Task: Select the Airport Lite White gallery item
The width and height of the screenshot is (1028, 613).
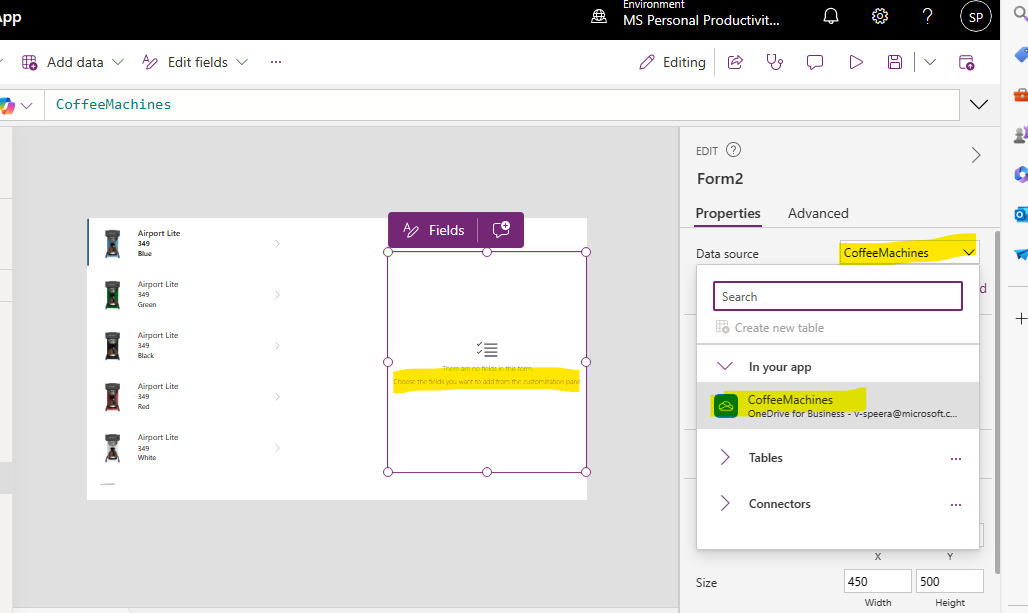Action: tap(187, 448)
